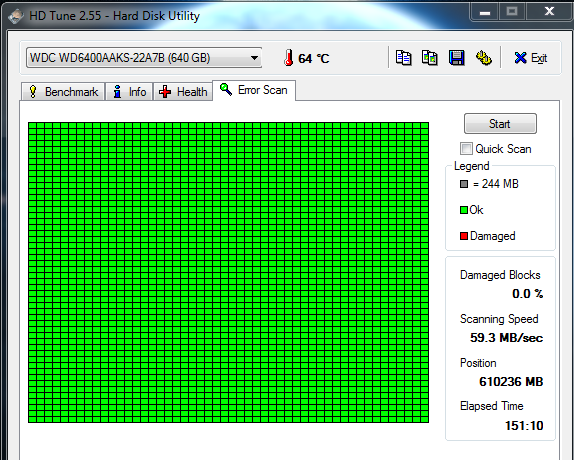Click the HD Tune title bar icon
This screenshot has height=460, width=574.
point(16,16)
